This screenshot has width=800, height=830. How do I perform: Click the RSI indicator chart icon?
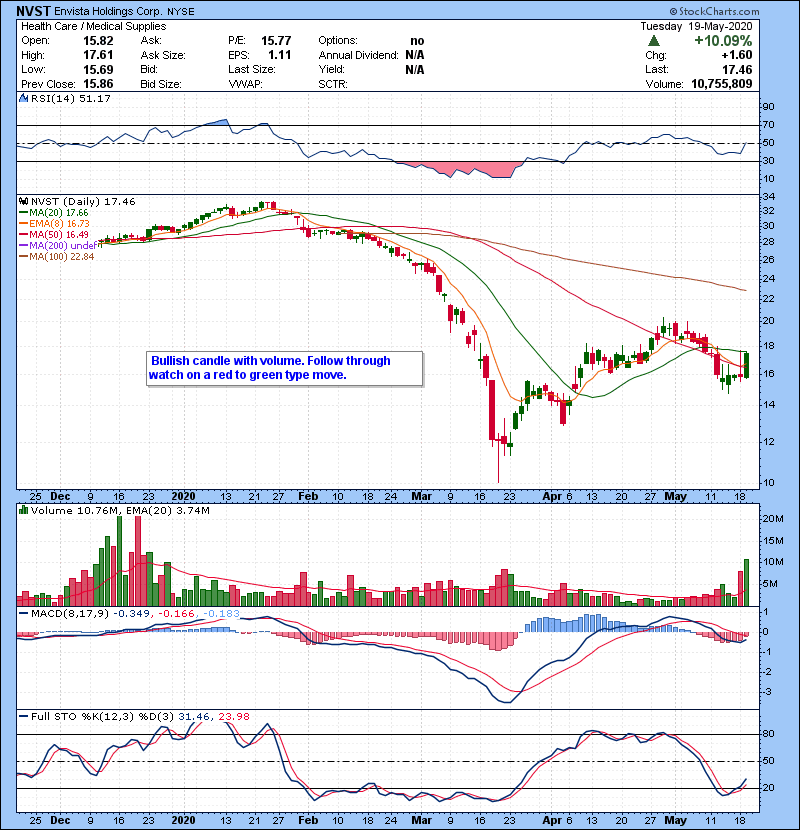click(23, 98)
